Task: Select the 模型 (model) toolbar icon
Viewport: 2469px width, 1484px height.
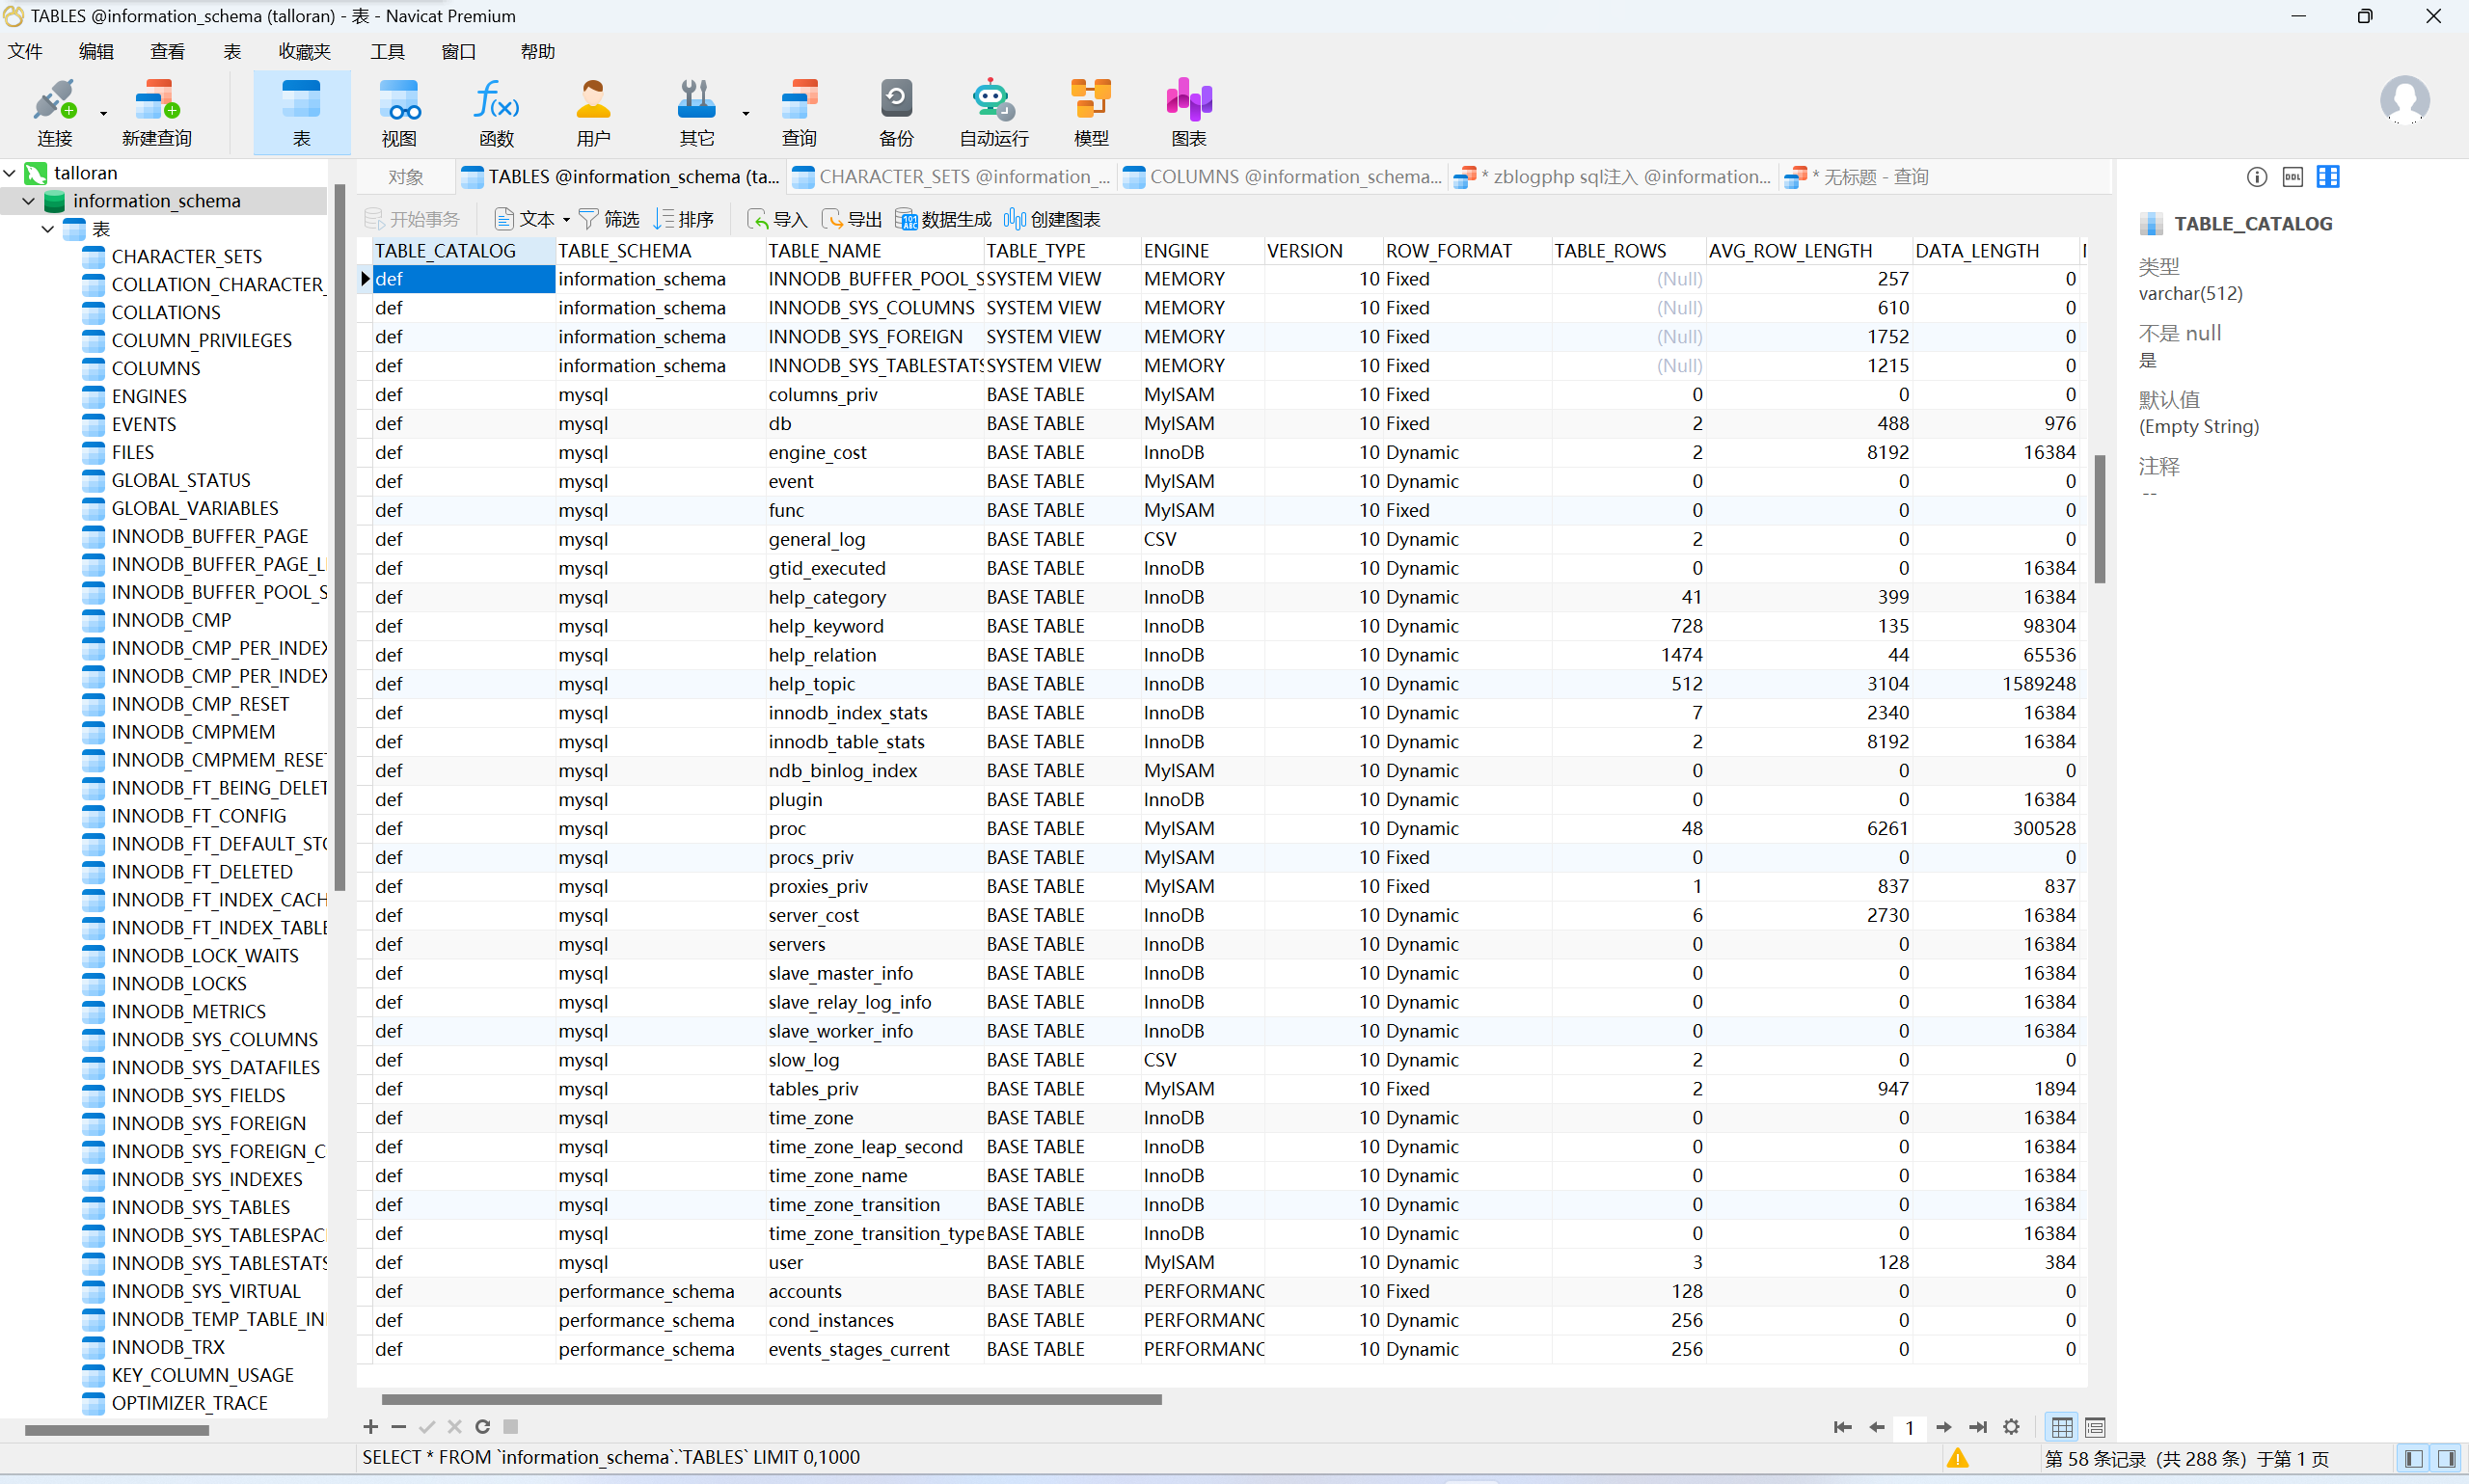Action: point(1090,112)
